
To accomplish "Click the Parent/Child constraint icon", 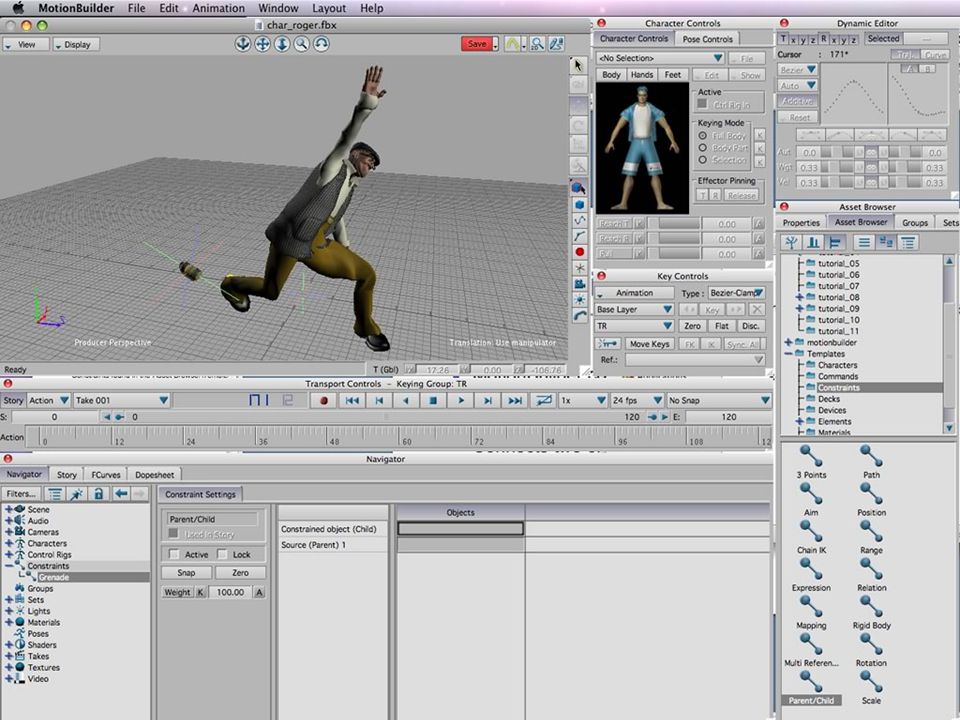I will (811, 681).
